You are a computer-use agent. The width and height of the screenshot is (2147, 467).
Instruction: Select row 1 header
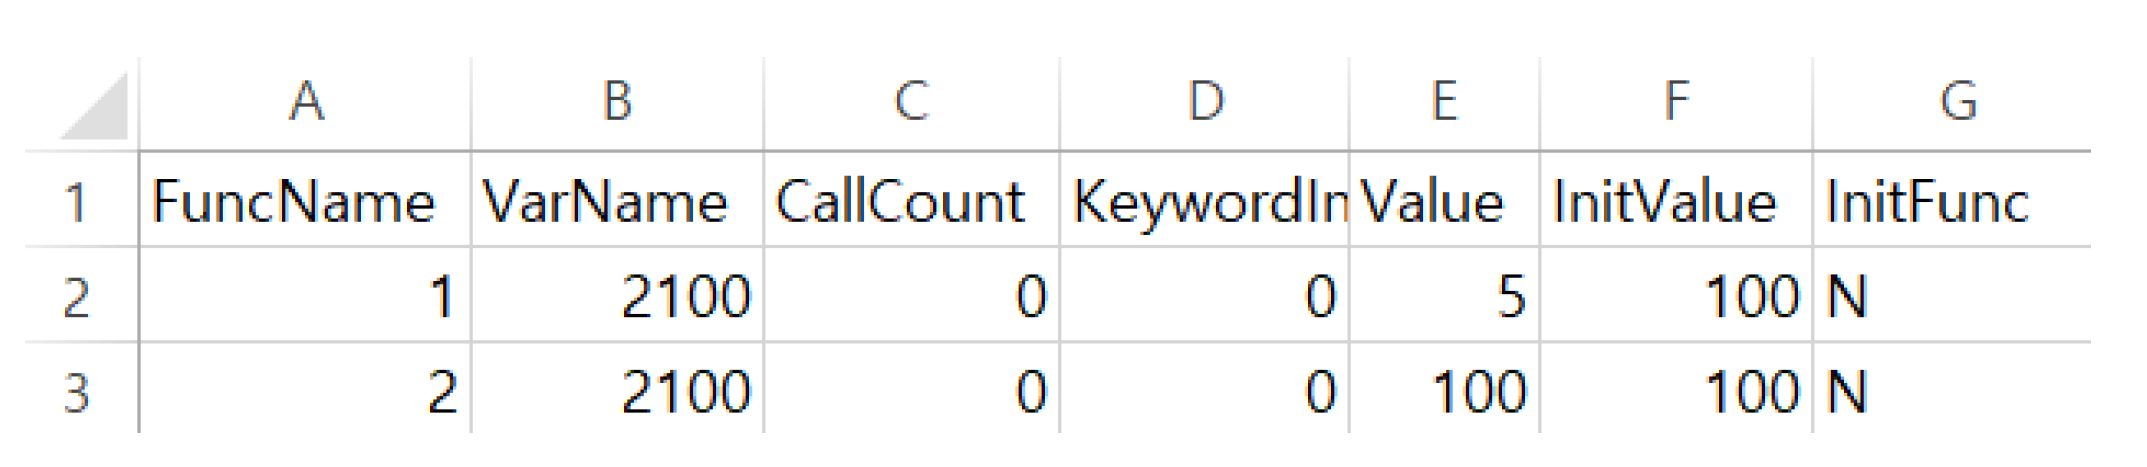[x=77, y=201]
